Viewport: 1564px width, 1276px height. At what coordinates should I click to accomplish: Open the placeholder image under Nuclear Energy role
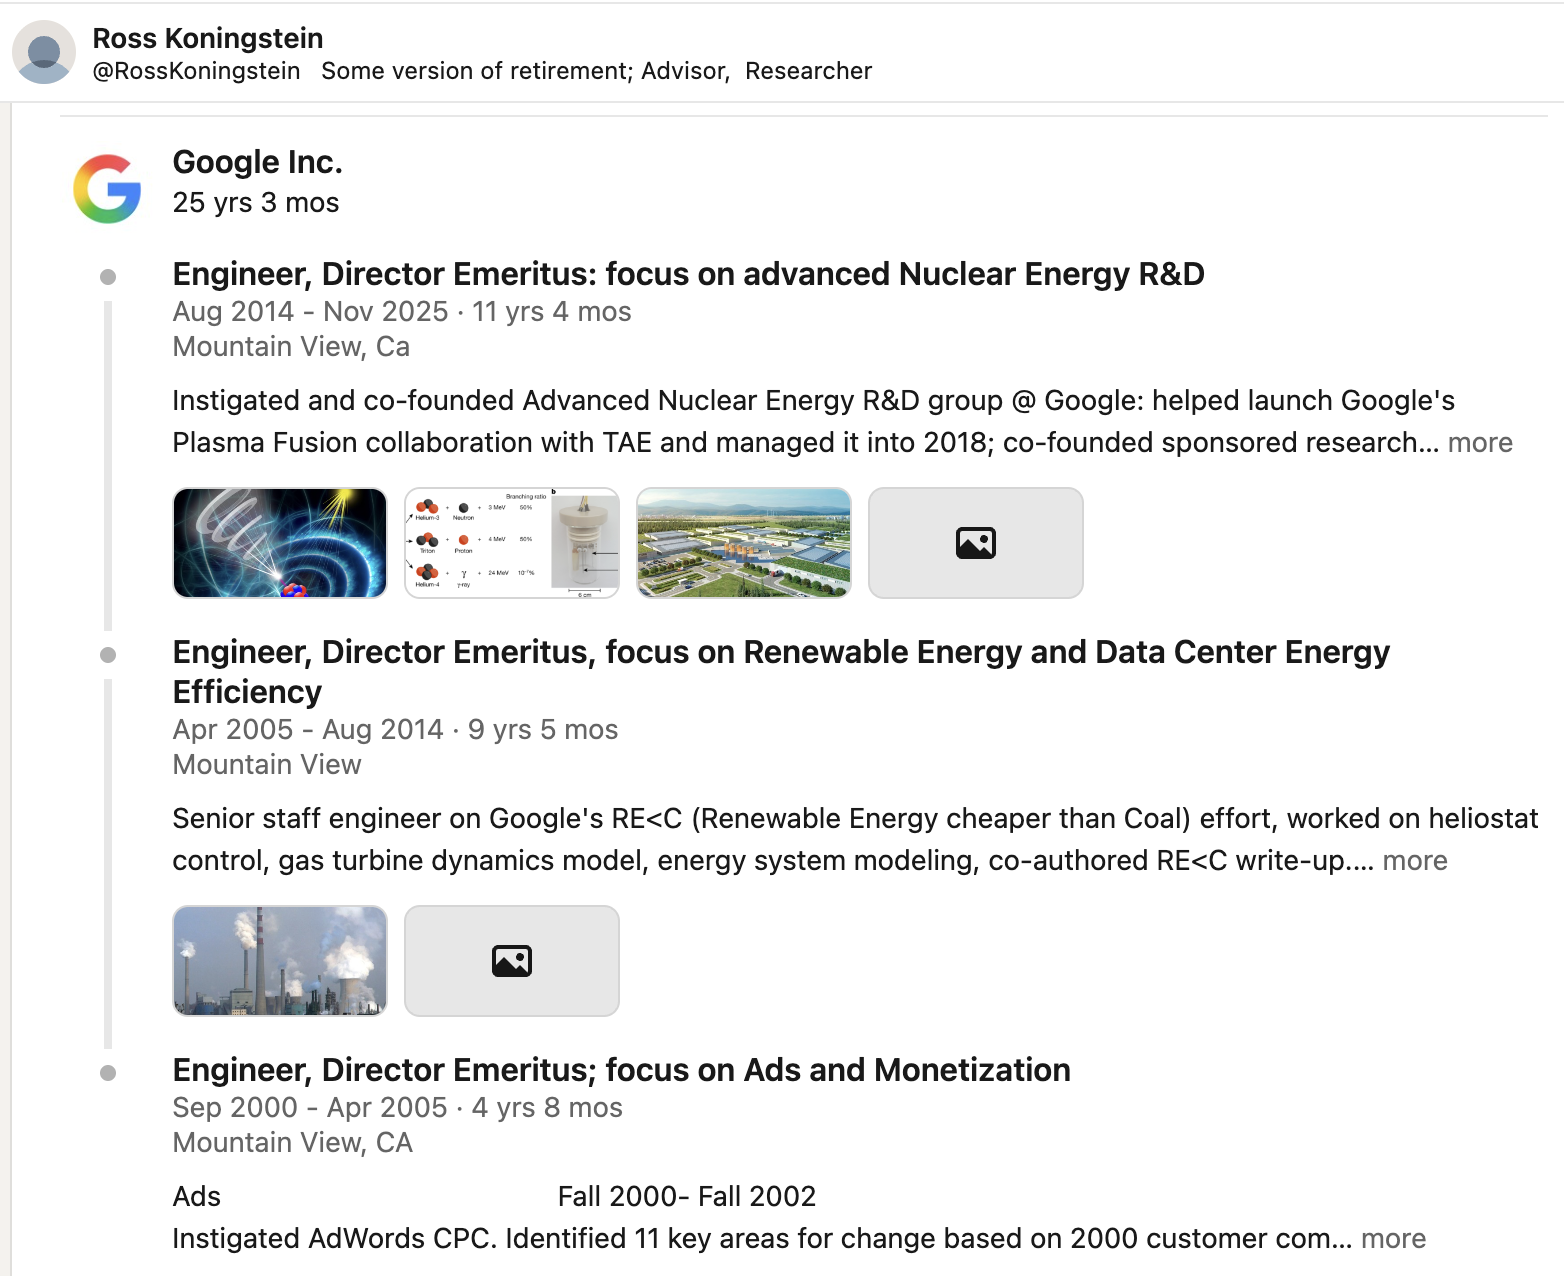click(x=976, y=543)
